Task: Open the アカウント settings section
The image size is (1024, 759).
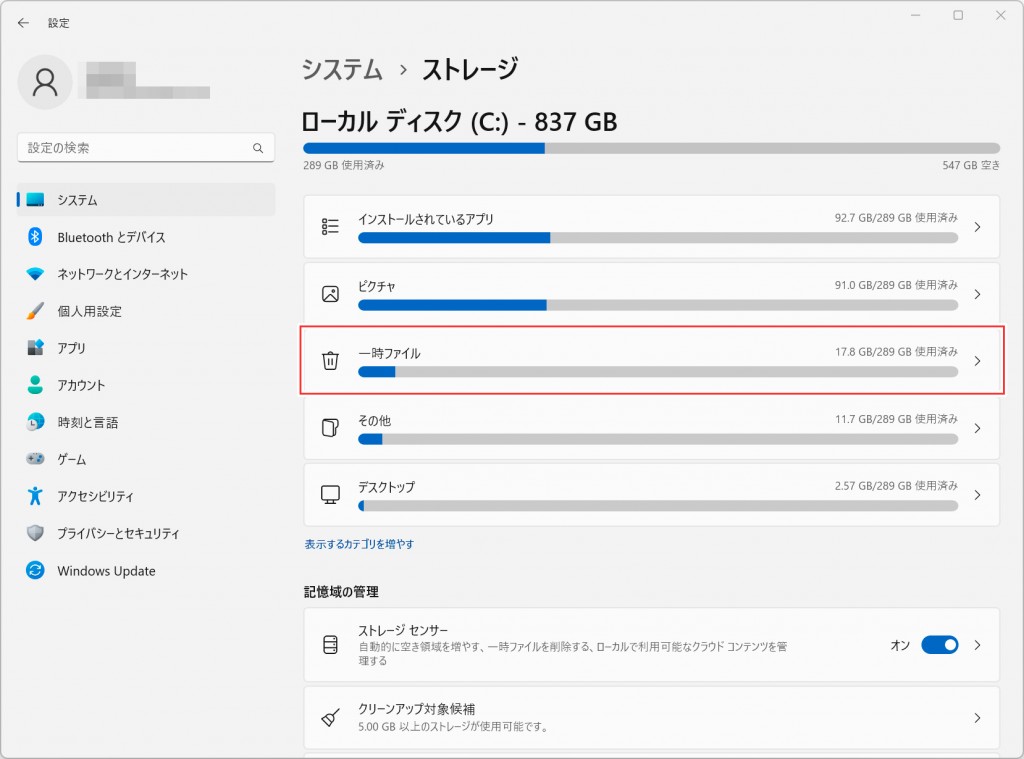Action: pos(81,385)
